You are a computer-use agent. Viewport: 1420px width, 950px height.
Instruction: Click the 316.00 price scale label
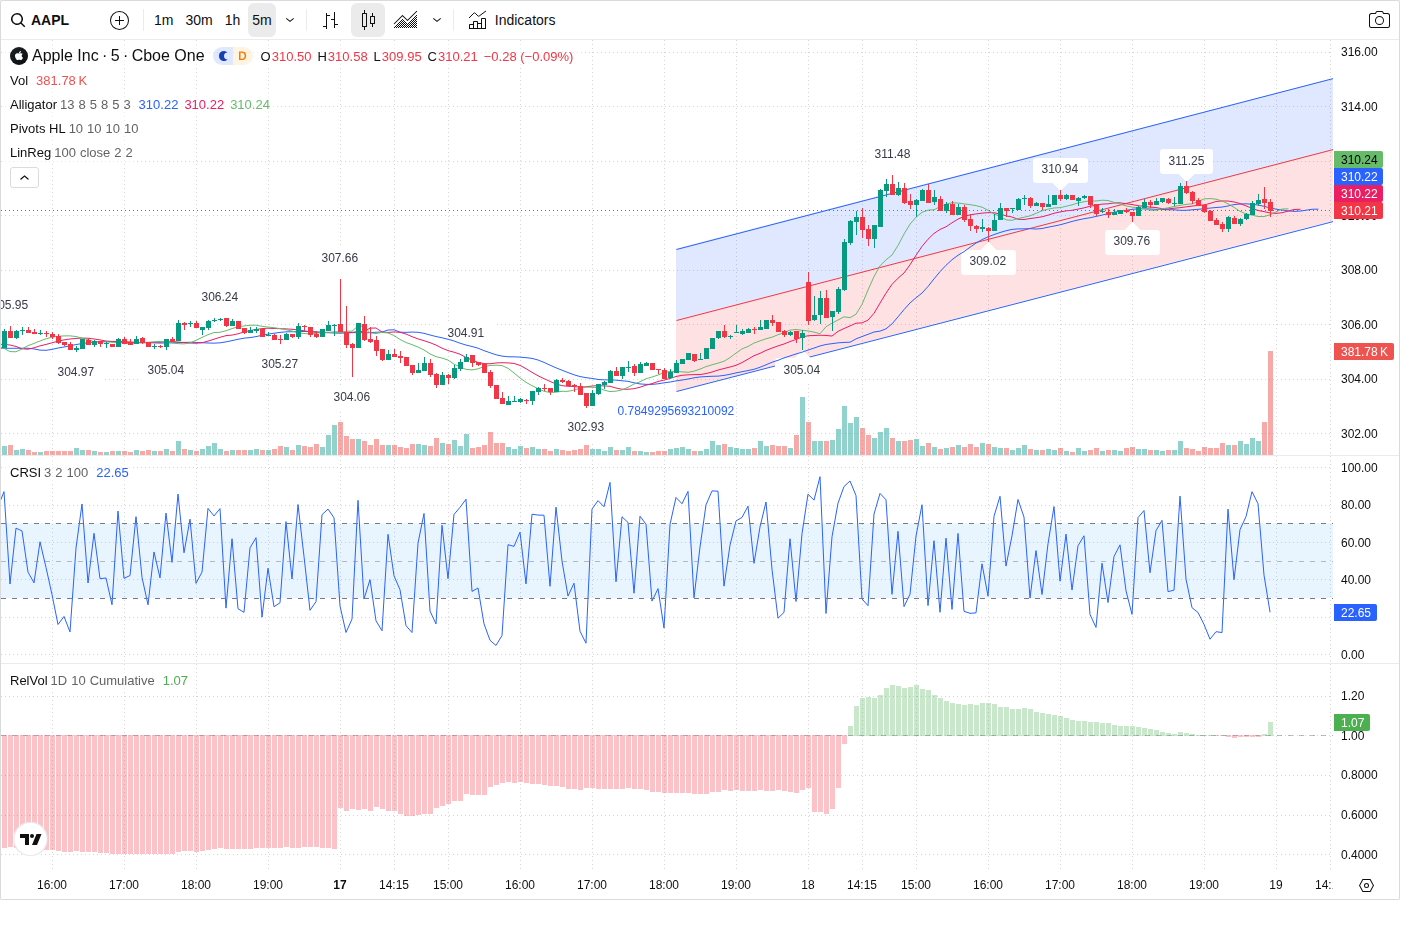click(x=1359, y=52)
